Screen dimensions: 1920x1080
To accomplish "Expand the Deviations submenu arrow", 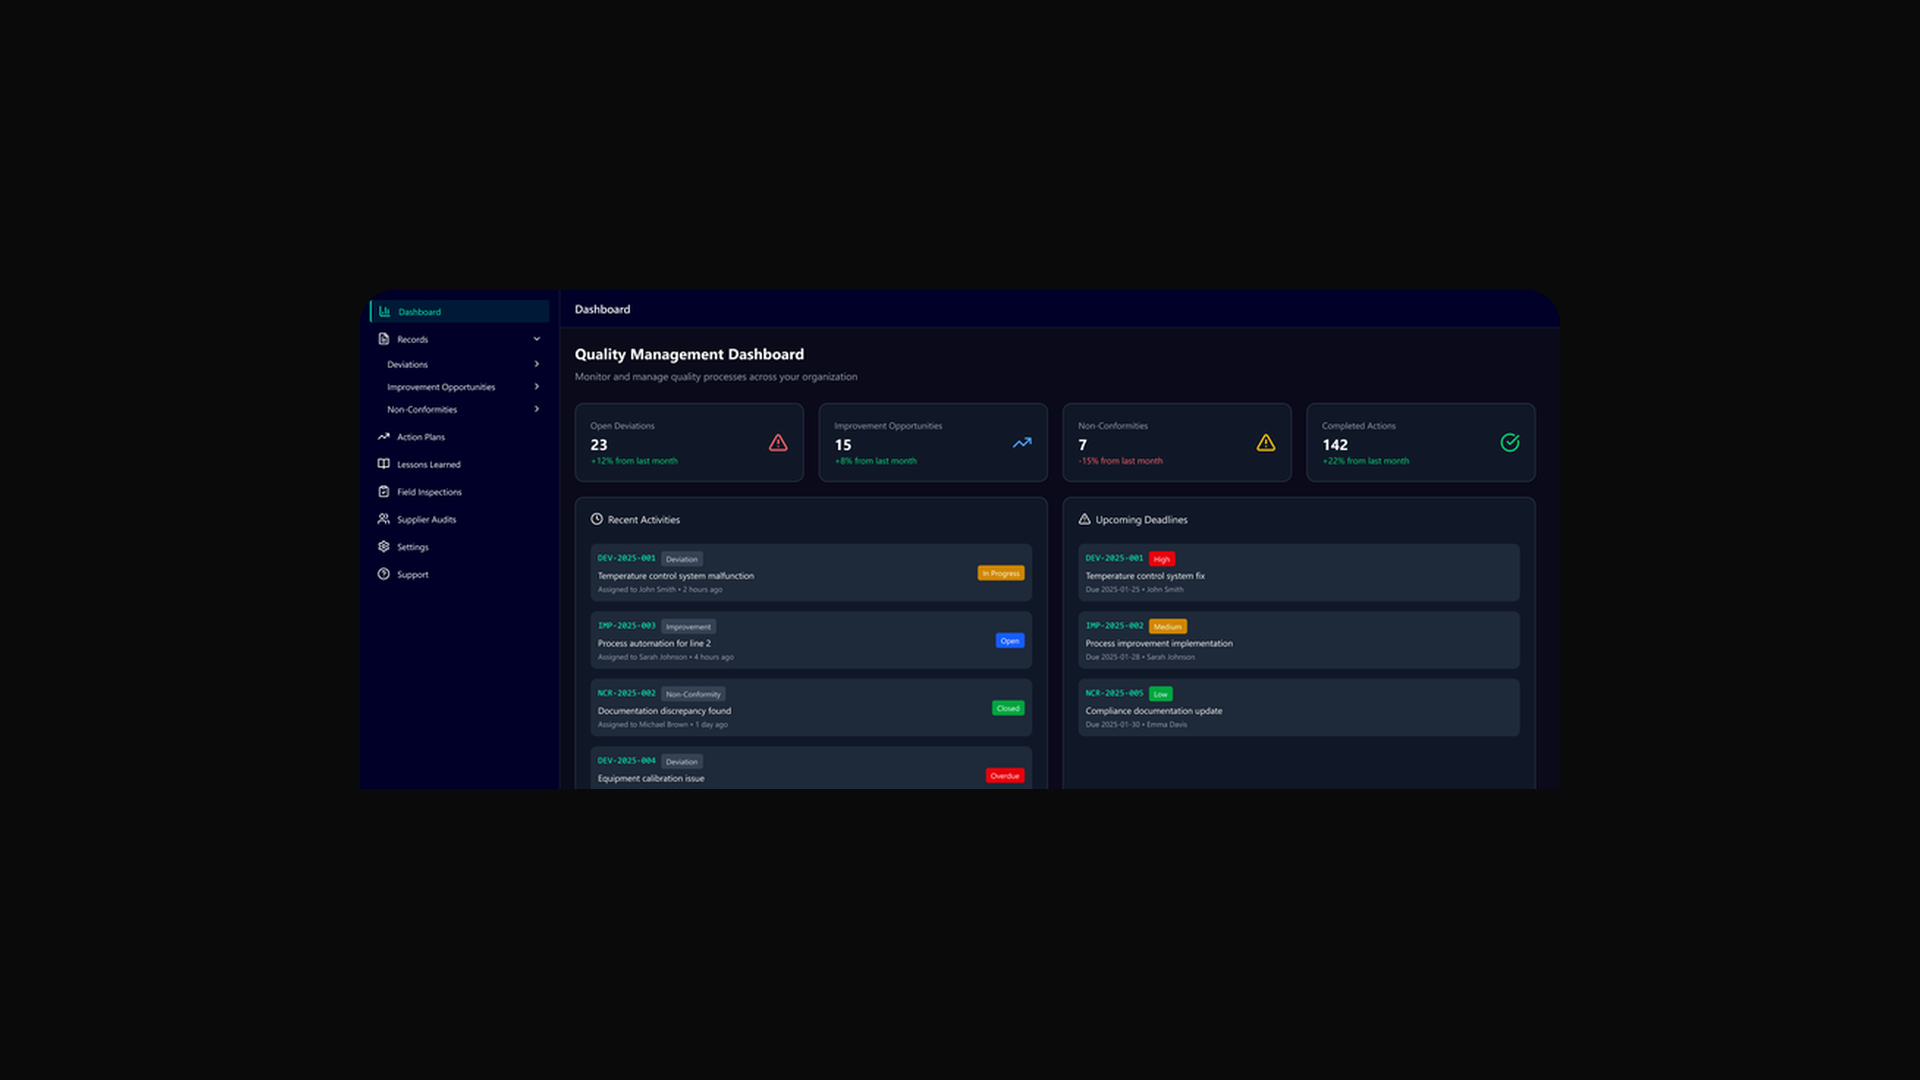I will coord(537,364).
